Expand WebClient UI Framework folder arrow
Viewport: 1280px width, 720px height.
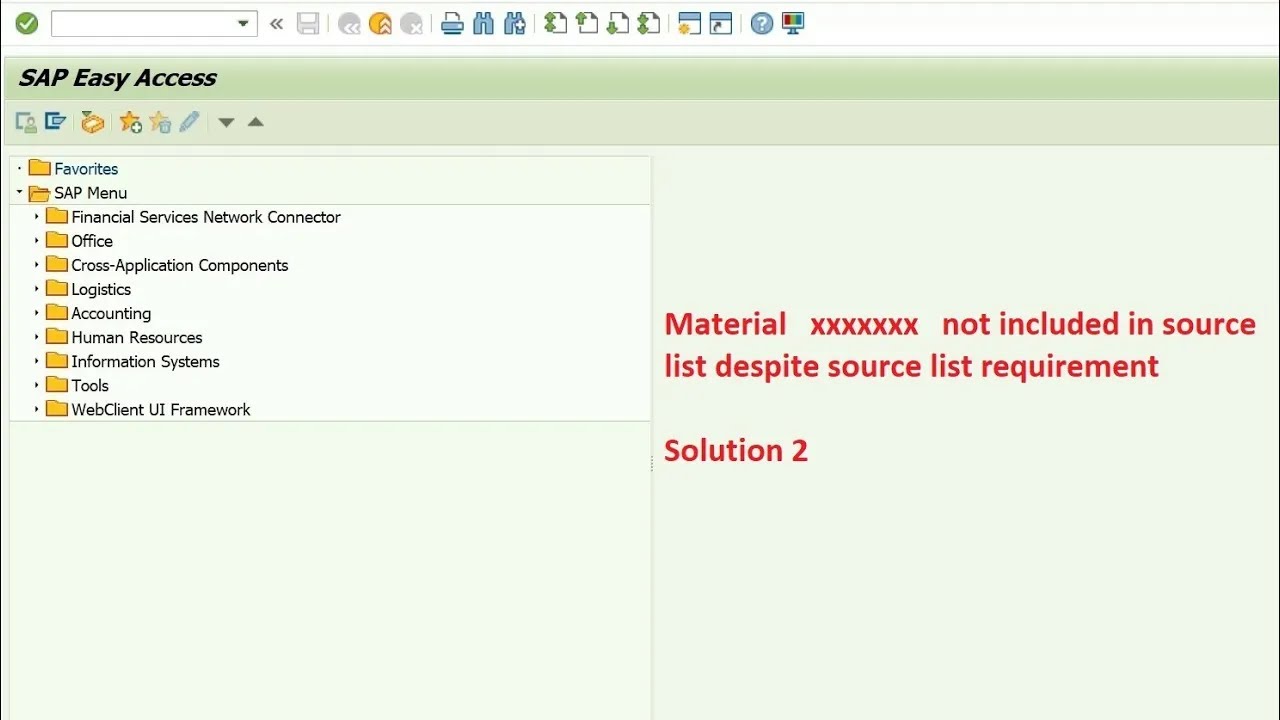pos(37,408)
